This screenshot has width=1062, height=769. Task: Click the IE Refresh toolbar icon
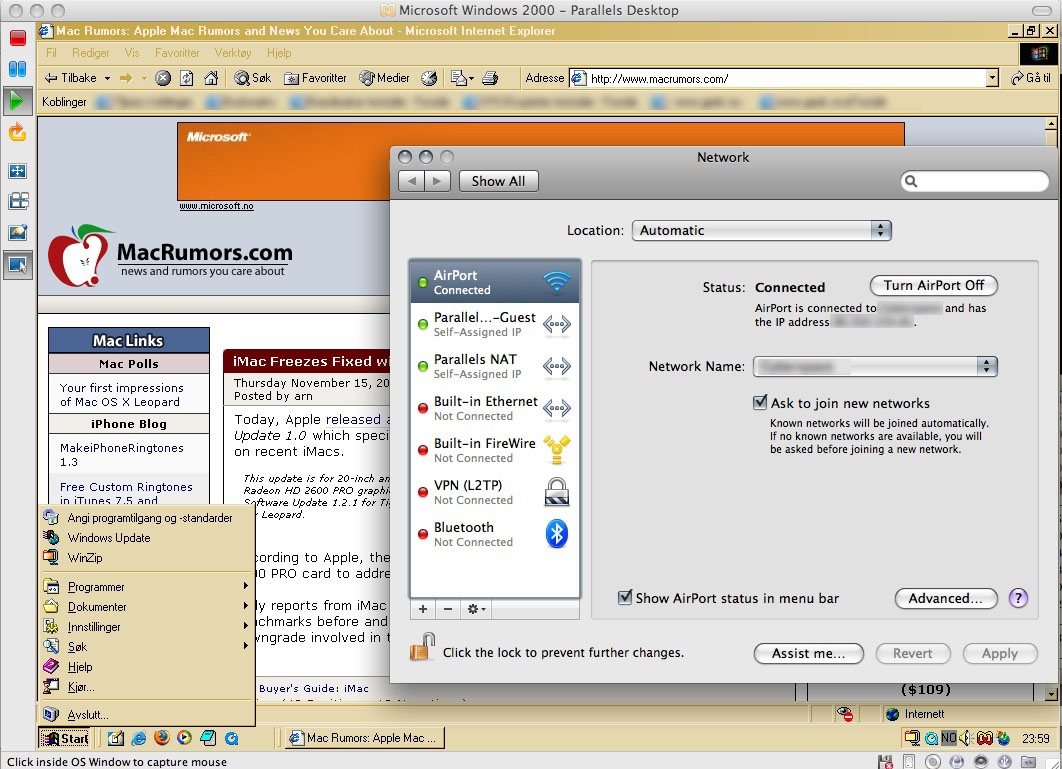pos(187,78)
